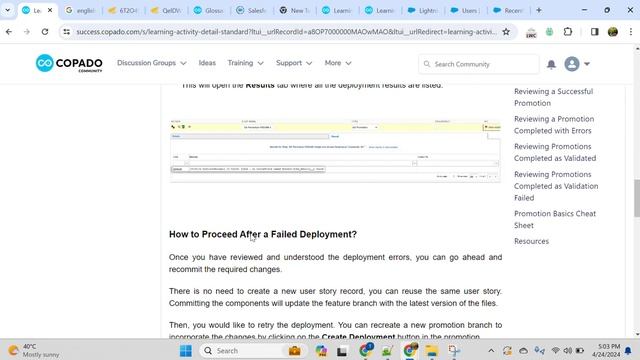Switch to the Google english tab
Screen dimensions: 640x360
click(80, 11)
